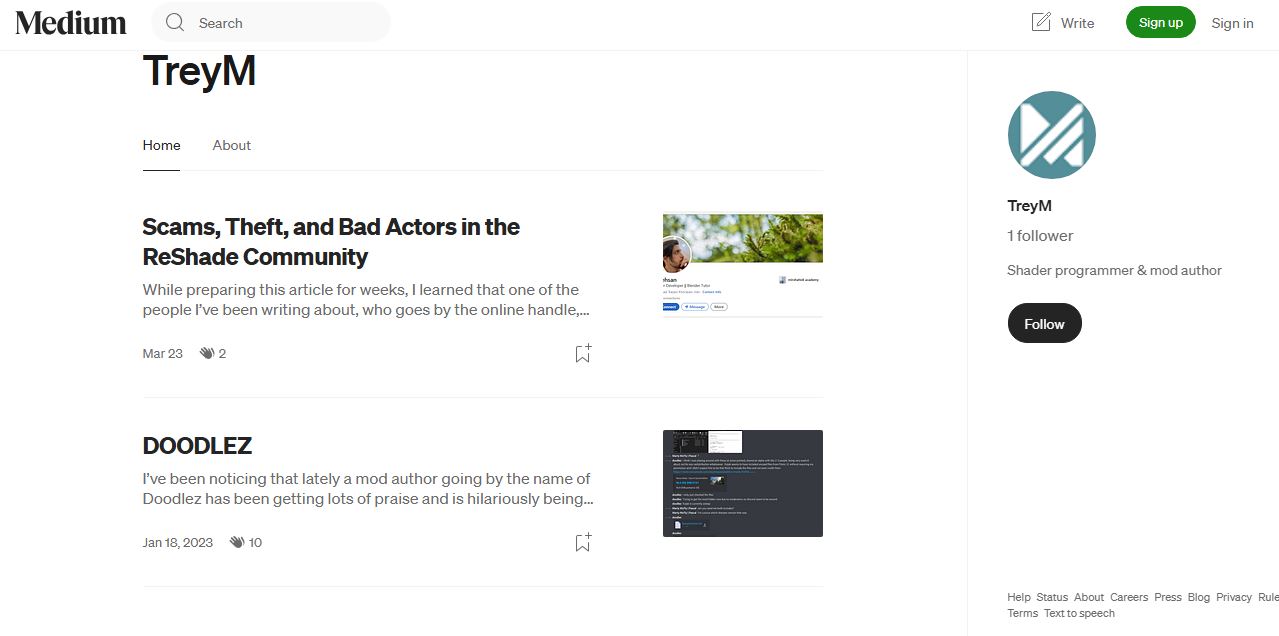Click the TreyM name in sidebar
This screenshot has height=636, width=1279.
[x=1030, y=205]
